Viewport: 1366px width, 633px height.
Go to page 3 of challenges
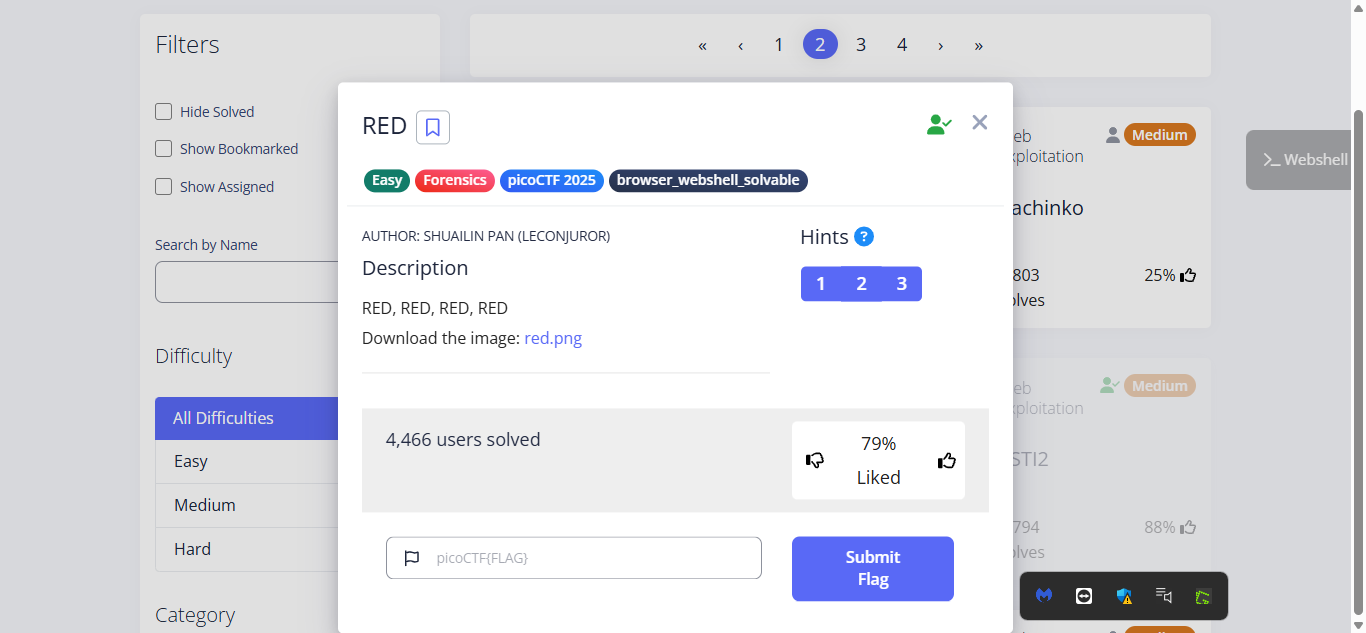tap(860, 45)
